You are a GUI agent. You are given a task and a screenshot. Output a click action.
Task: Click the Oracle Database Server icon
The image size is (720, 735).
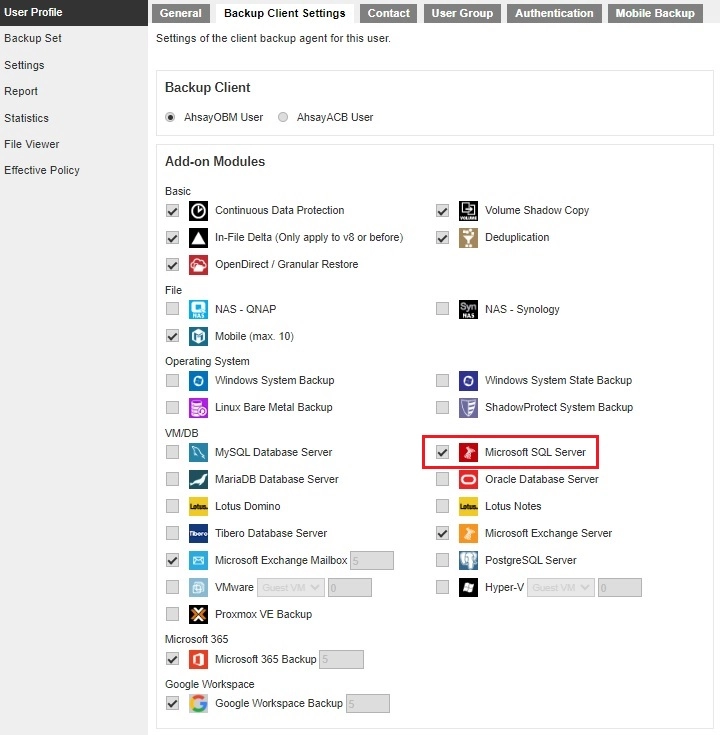(x=468, y=480)
